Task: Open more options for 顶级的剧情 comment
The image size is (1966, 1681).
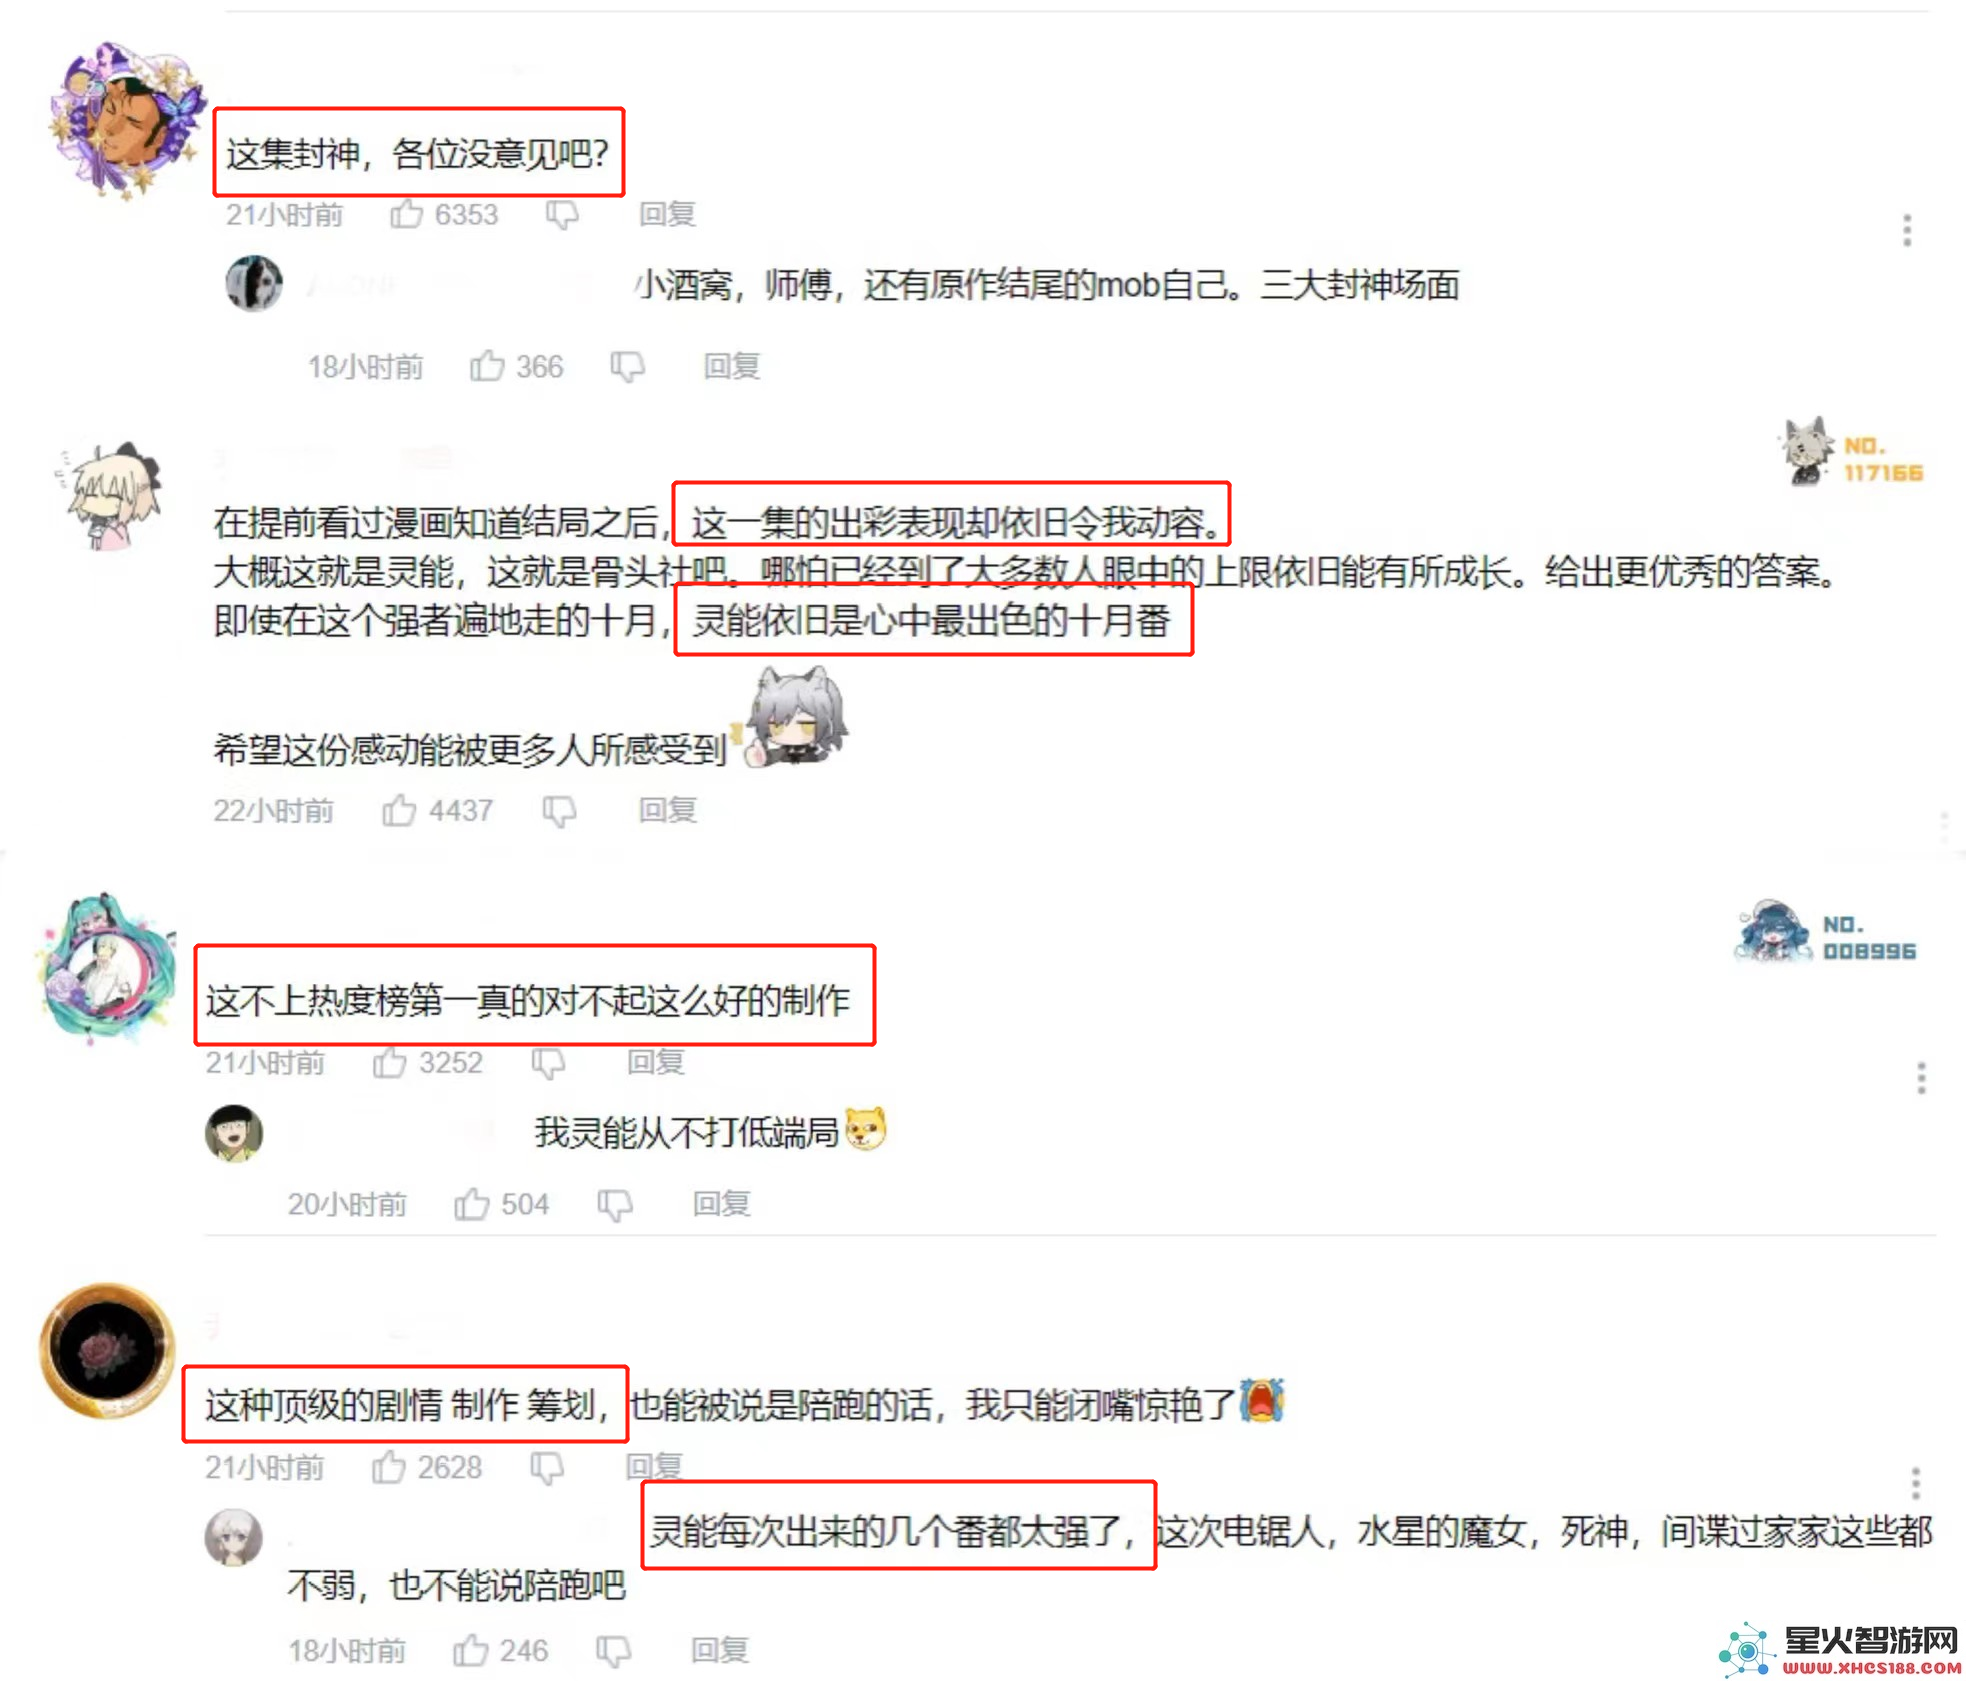Action: [x=1915, y=1483]
